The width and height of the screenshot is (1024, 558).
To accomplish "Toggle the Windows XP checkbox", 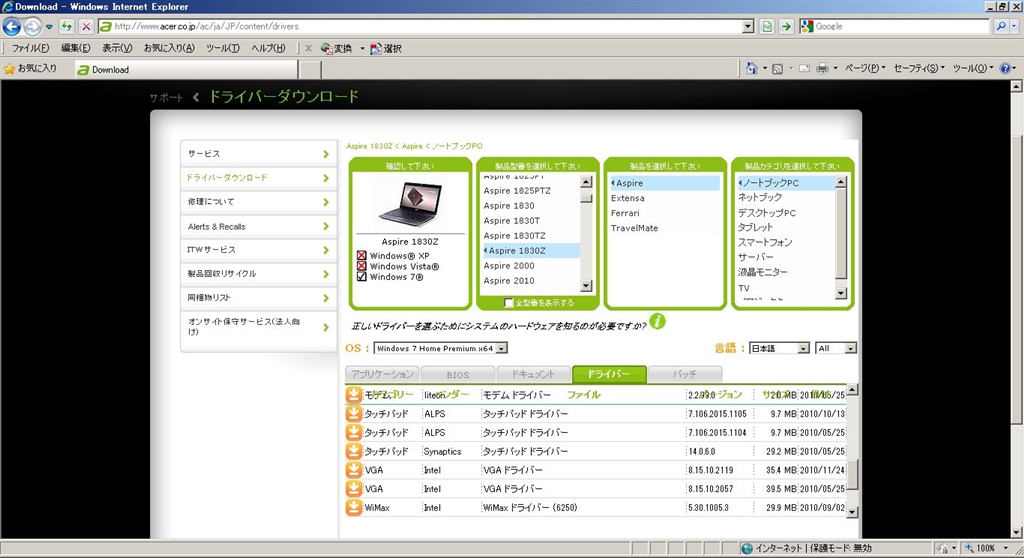I will pos(362,256).
